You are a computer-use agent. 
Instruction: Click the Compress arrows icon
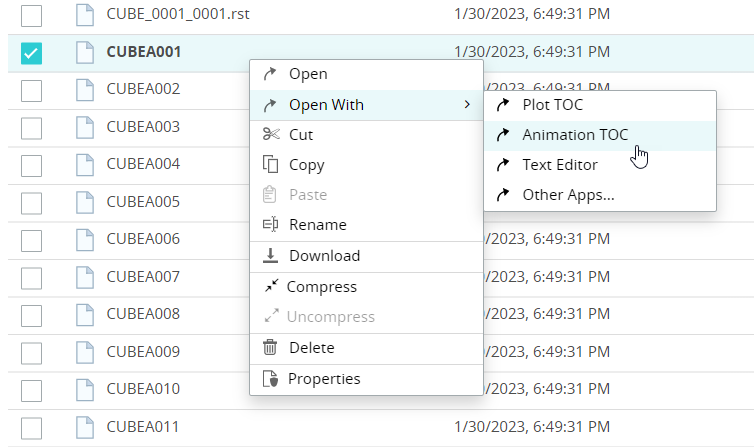[x=270, y=287]
